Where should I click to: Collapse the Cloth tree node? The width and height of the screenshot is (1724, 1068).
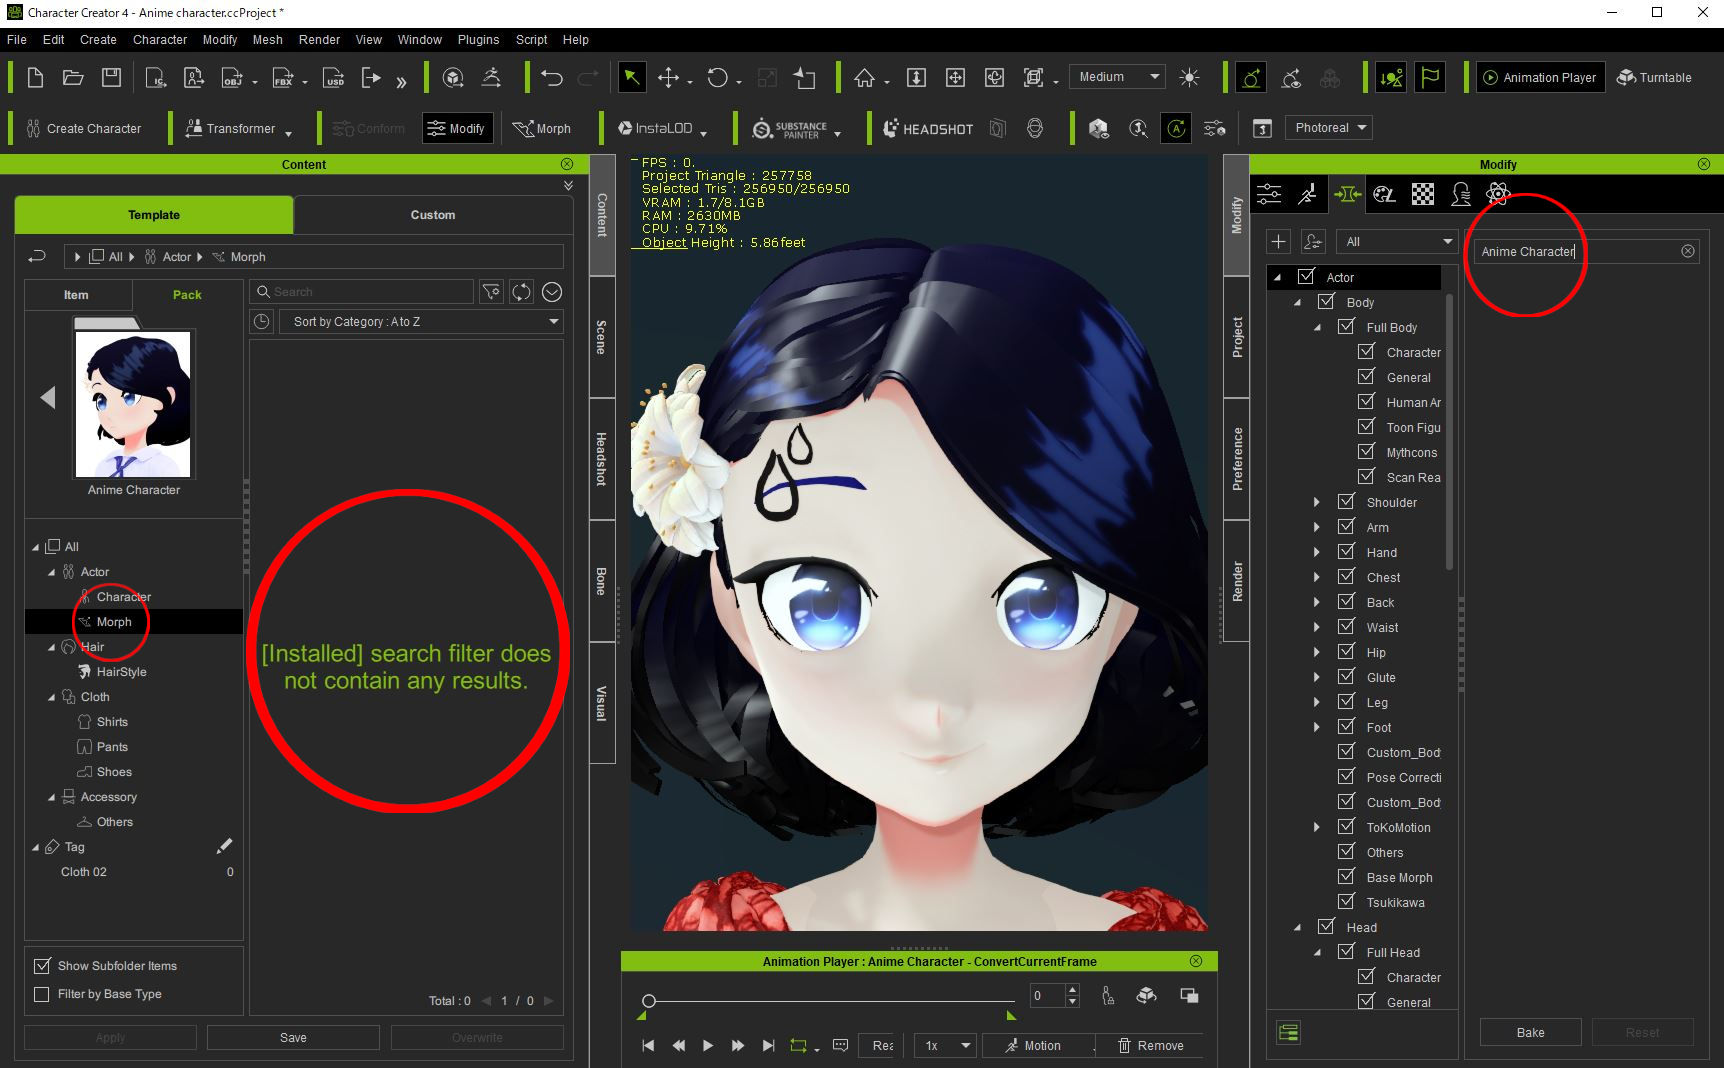tap(51, 697)
